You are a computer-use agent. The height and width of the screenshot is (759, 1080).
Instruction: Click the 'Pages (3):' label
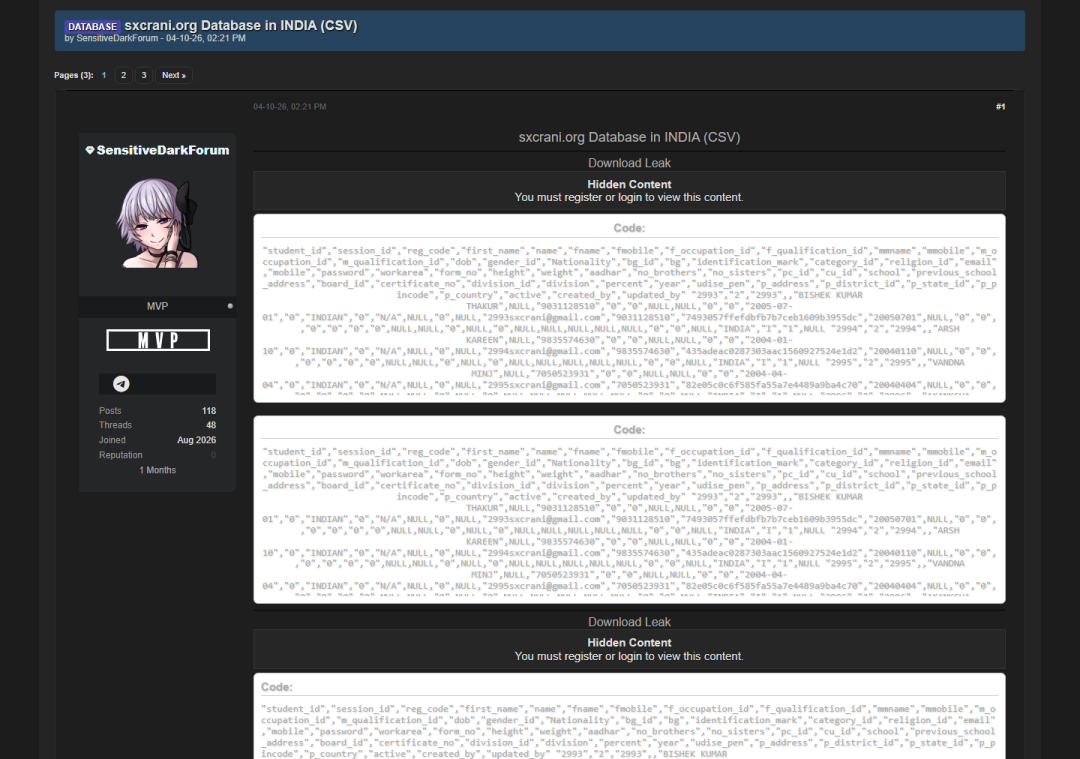pos(74,75)
